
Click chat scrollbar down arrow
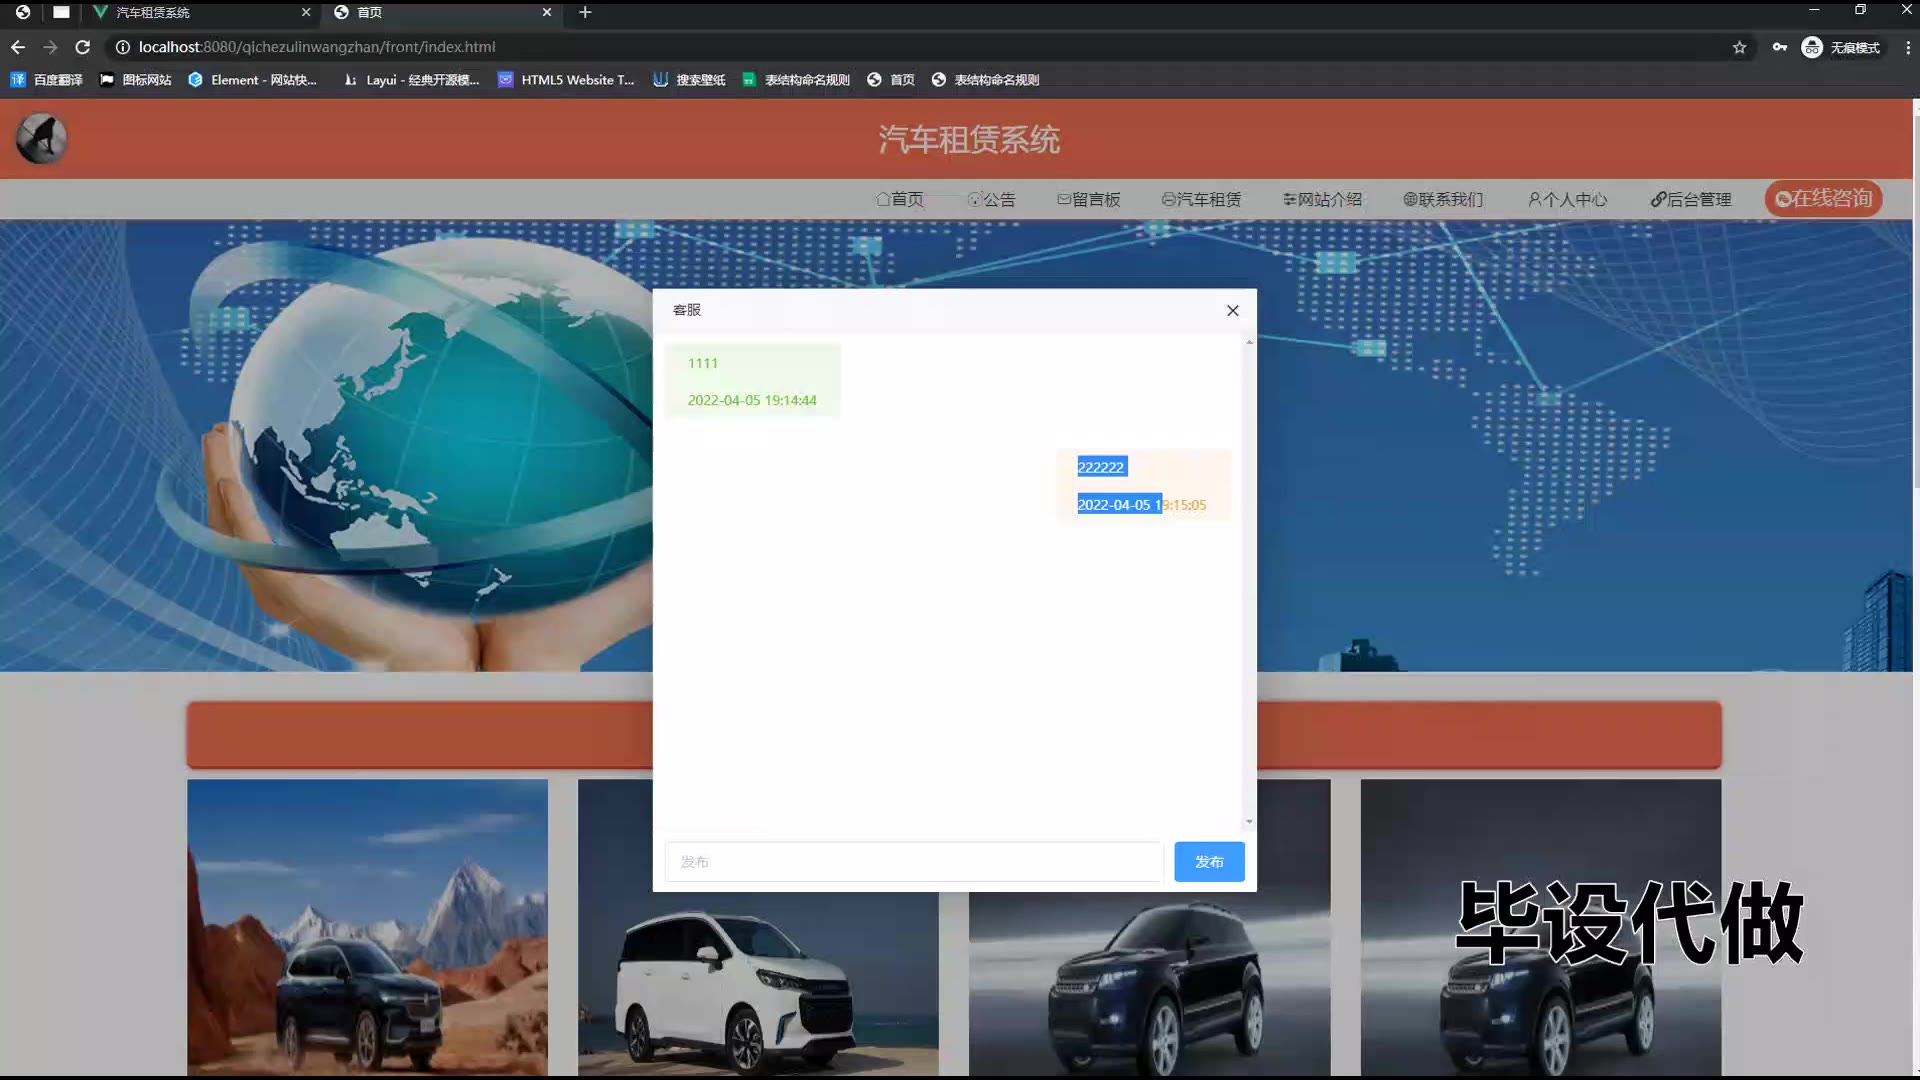pos(1249,822)
